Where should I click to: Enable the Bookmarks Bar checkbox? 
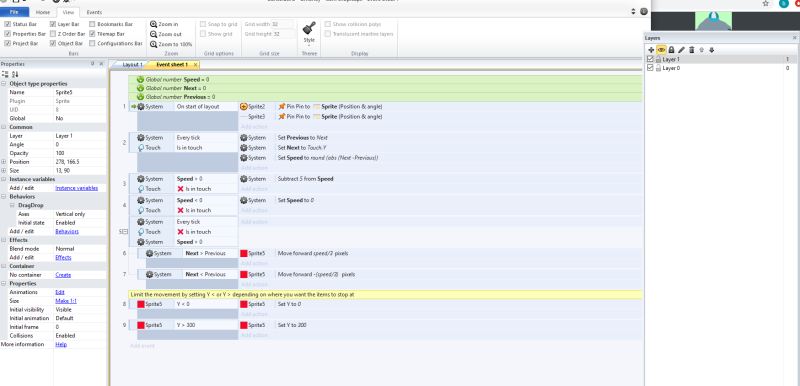(x=92, y=24)
